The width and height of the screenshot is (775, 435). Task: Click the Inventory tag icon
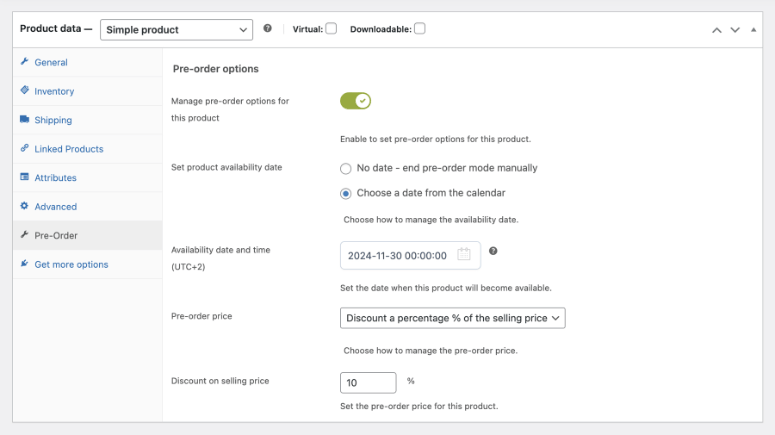[24, 90]
